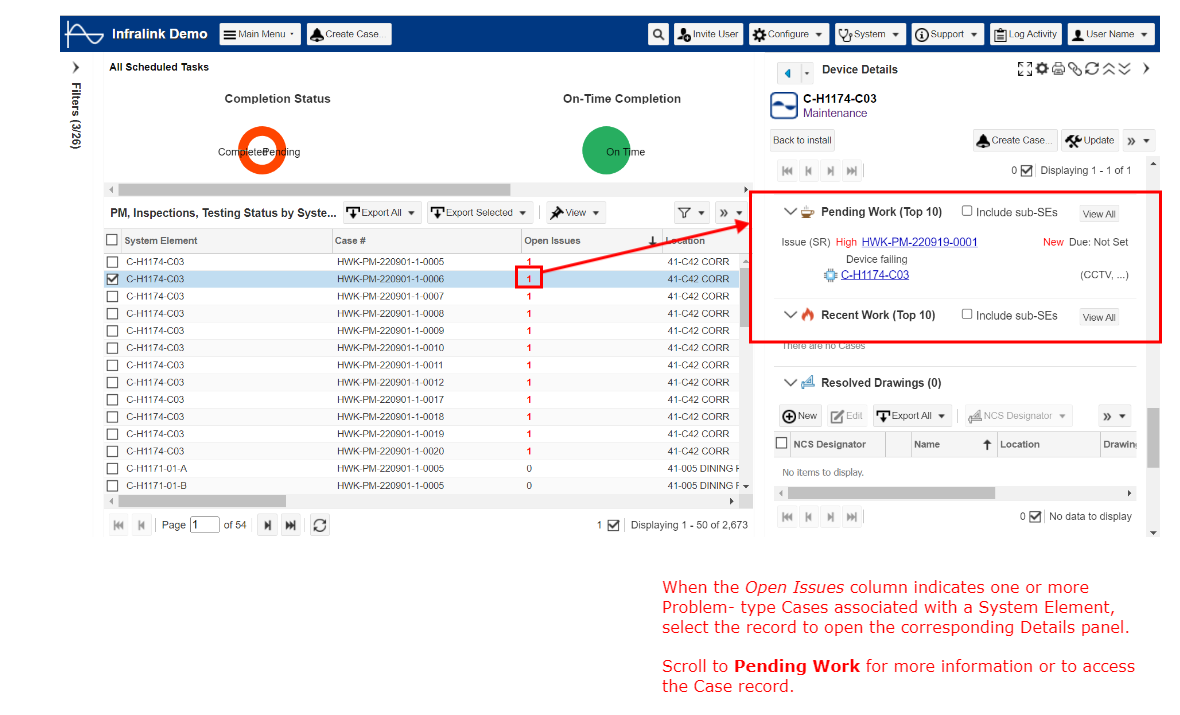Expand all sections with double down chevrons
1180x715 pixels.
click(x=1124, y=69)
